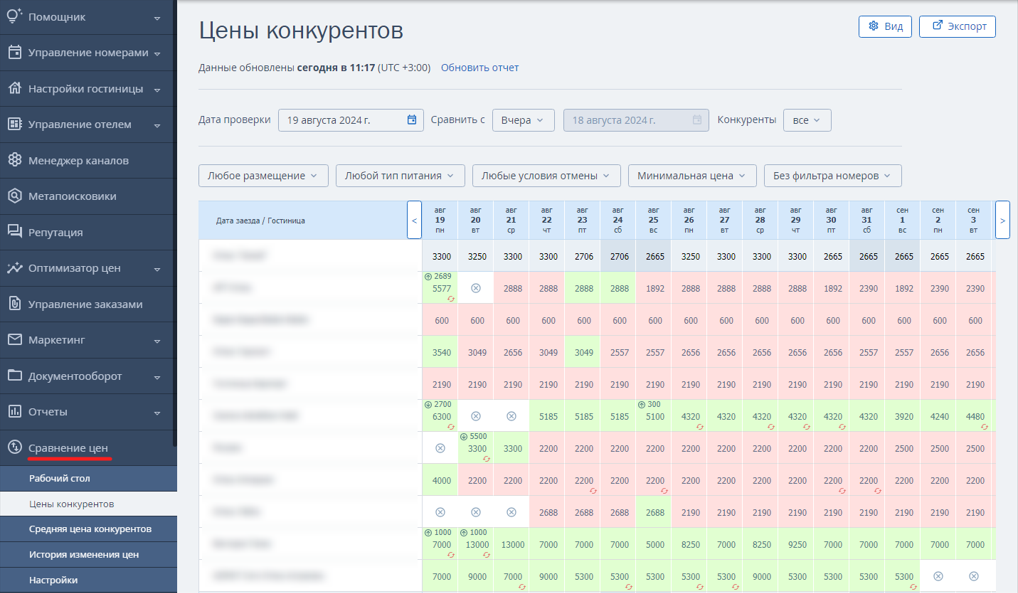Open Средняя цена конкурентов submenu item
This screenshot has height=593, width=1018.
[x=88, y=529]
